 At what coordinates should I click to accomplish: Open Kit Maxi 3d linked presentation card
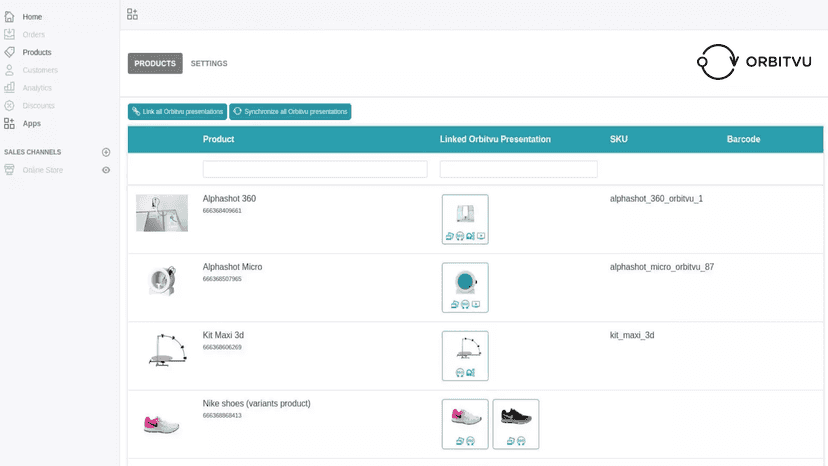[465, 356]
